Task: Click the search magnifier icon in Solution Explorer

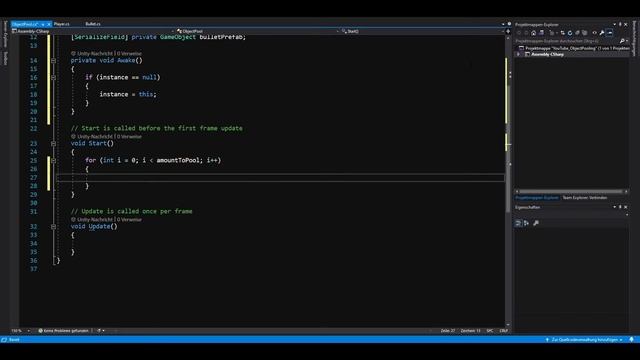Action: 622,41
